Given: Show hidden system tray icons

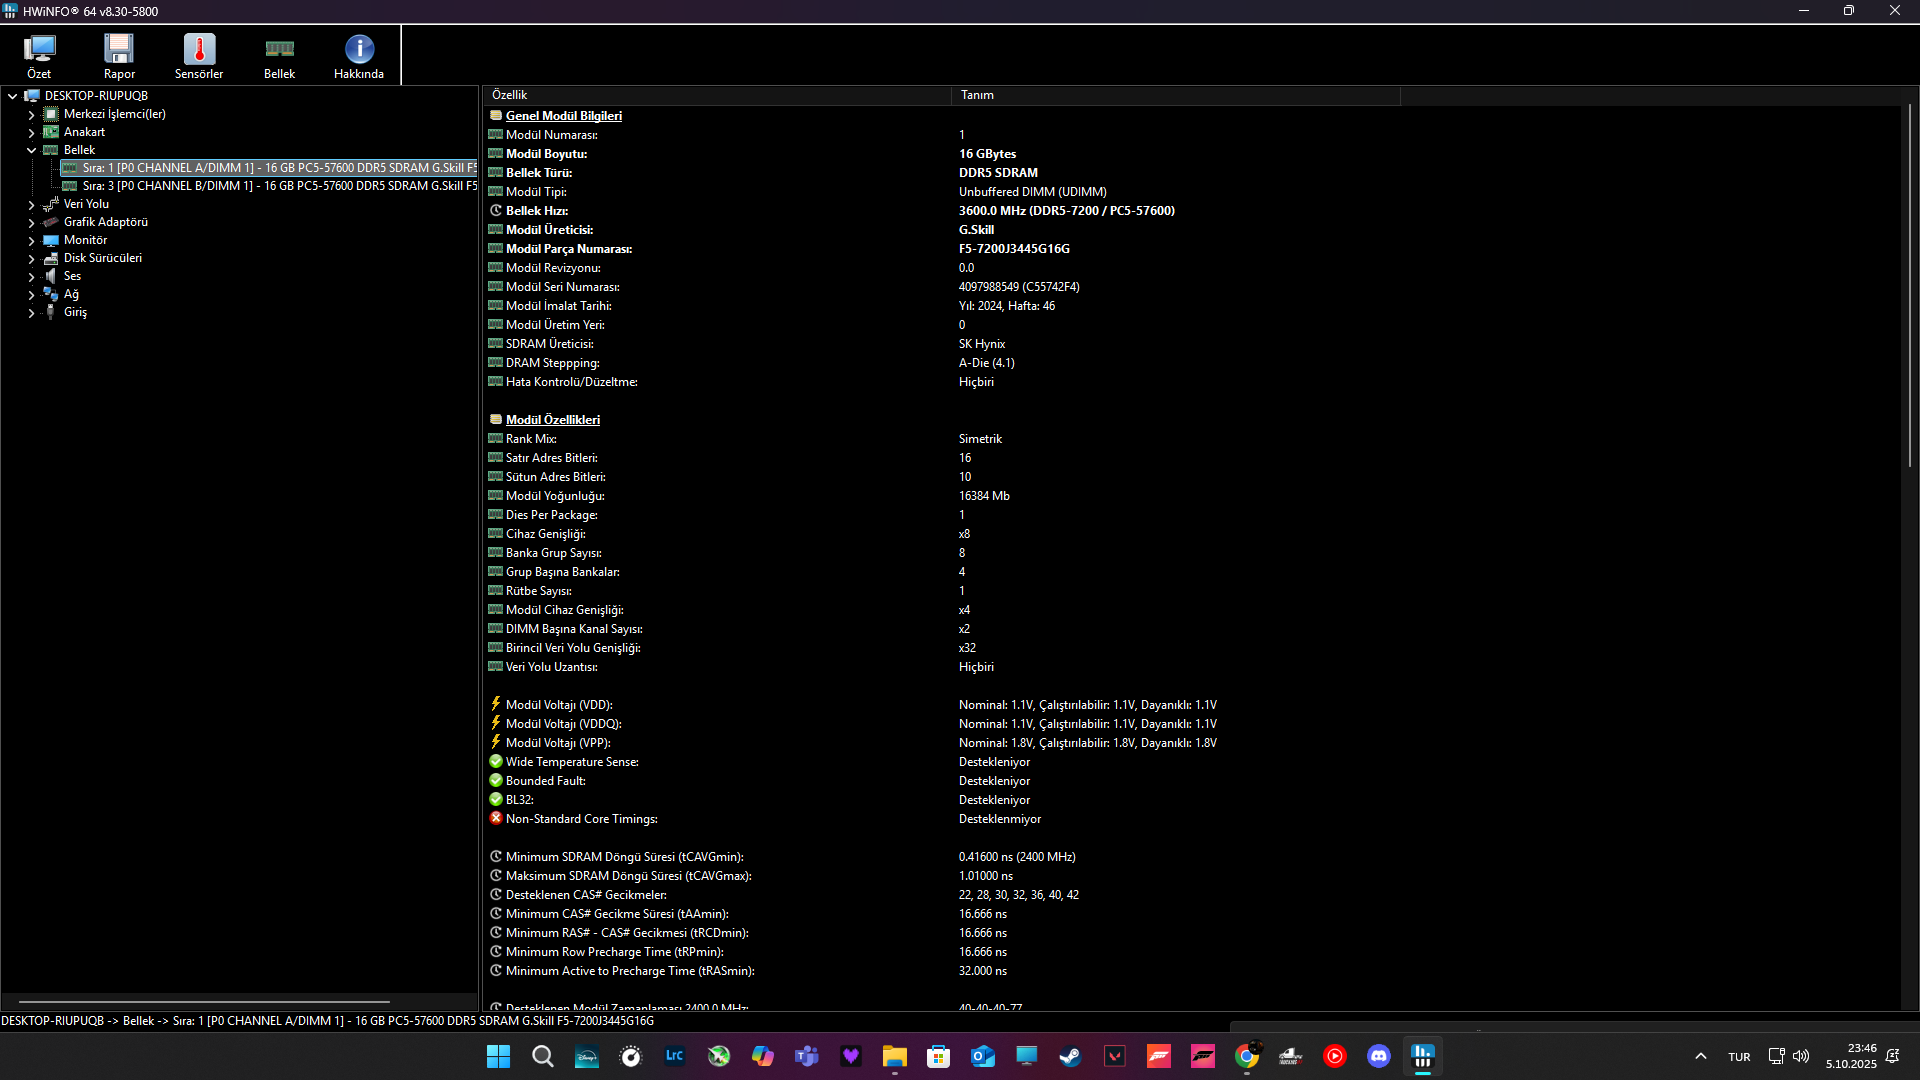Looking at the screenshot, I should click(1701, 1056).
